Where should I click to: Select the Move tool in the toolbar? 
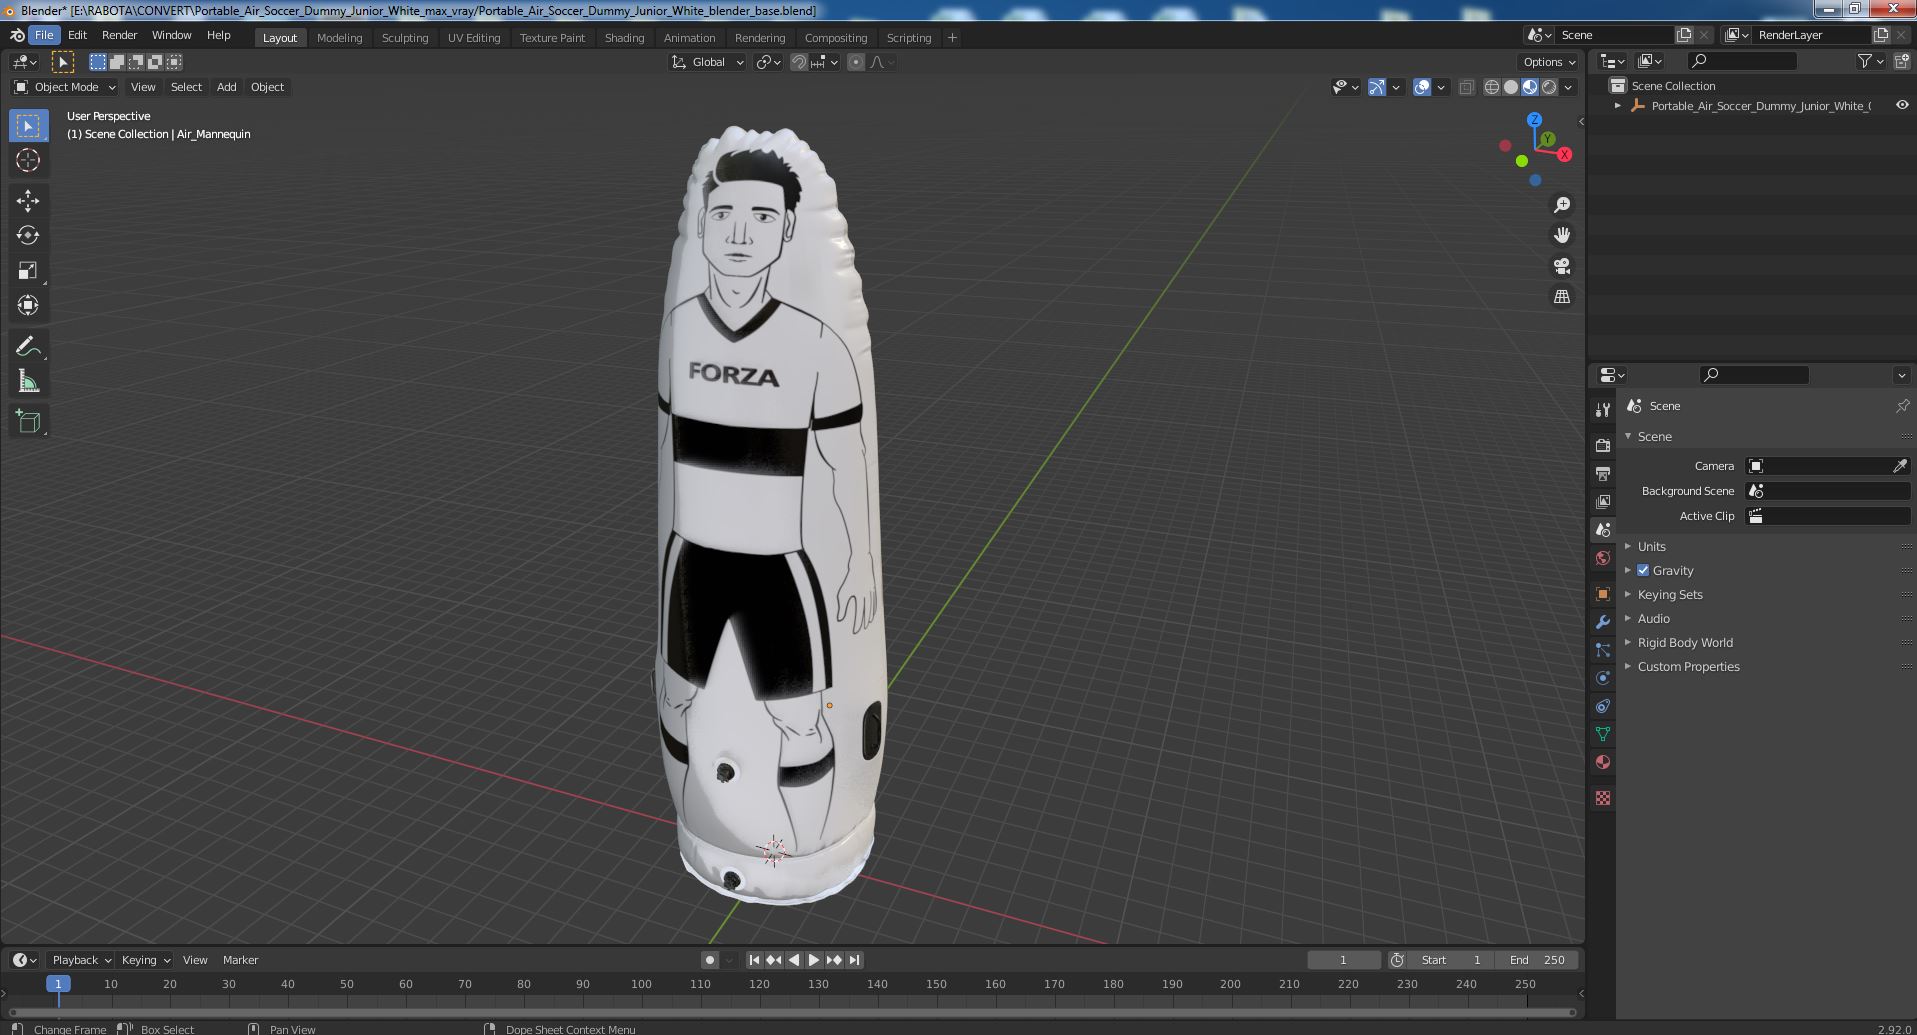[28, 200]
